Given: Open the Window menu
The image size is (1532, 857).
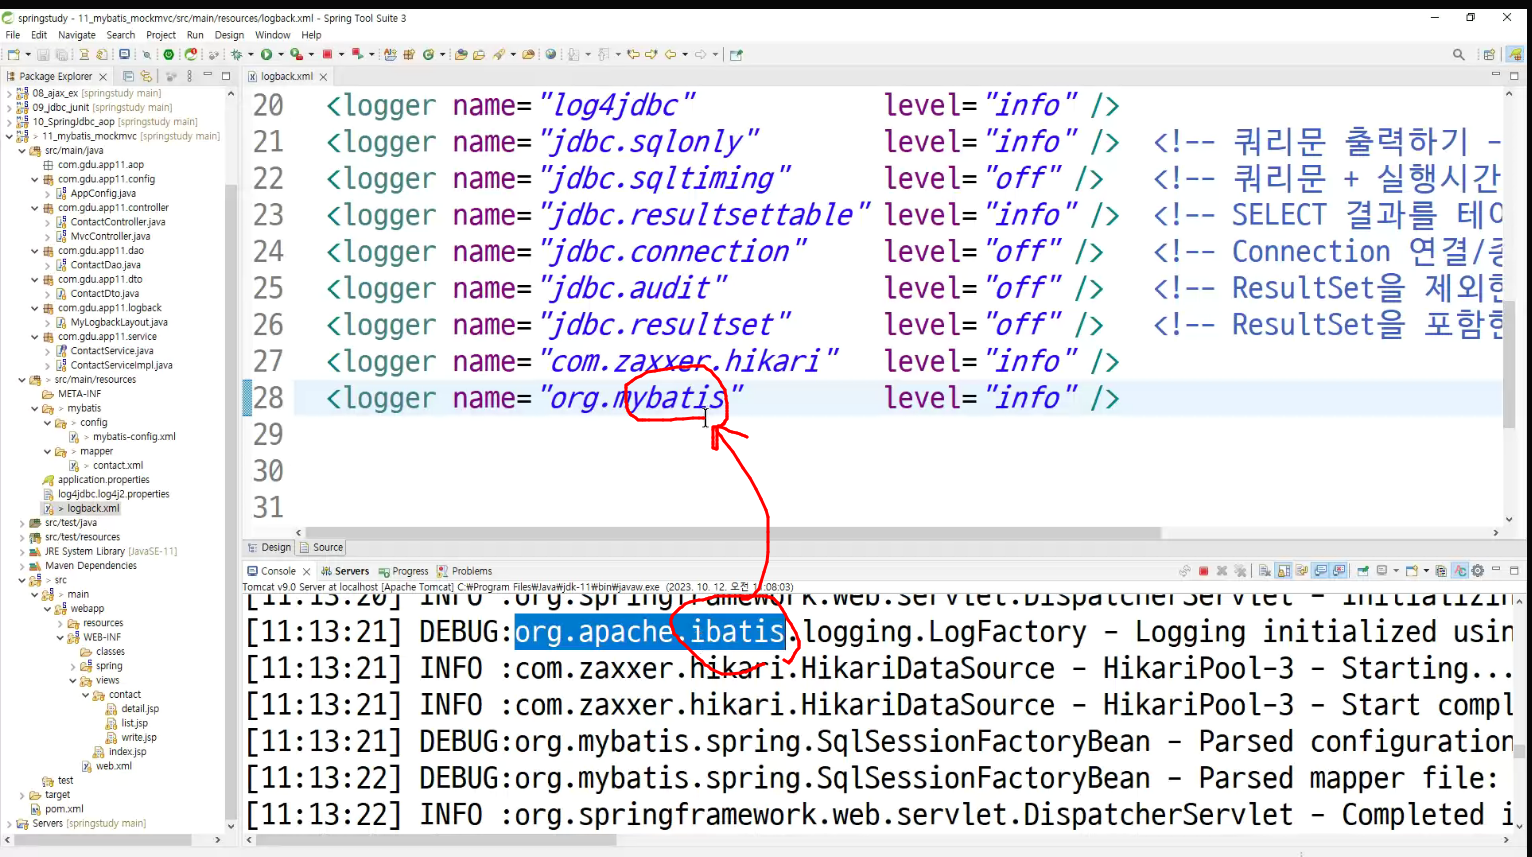Looking at the screenshot, I should pos(272,35).
